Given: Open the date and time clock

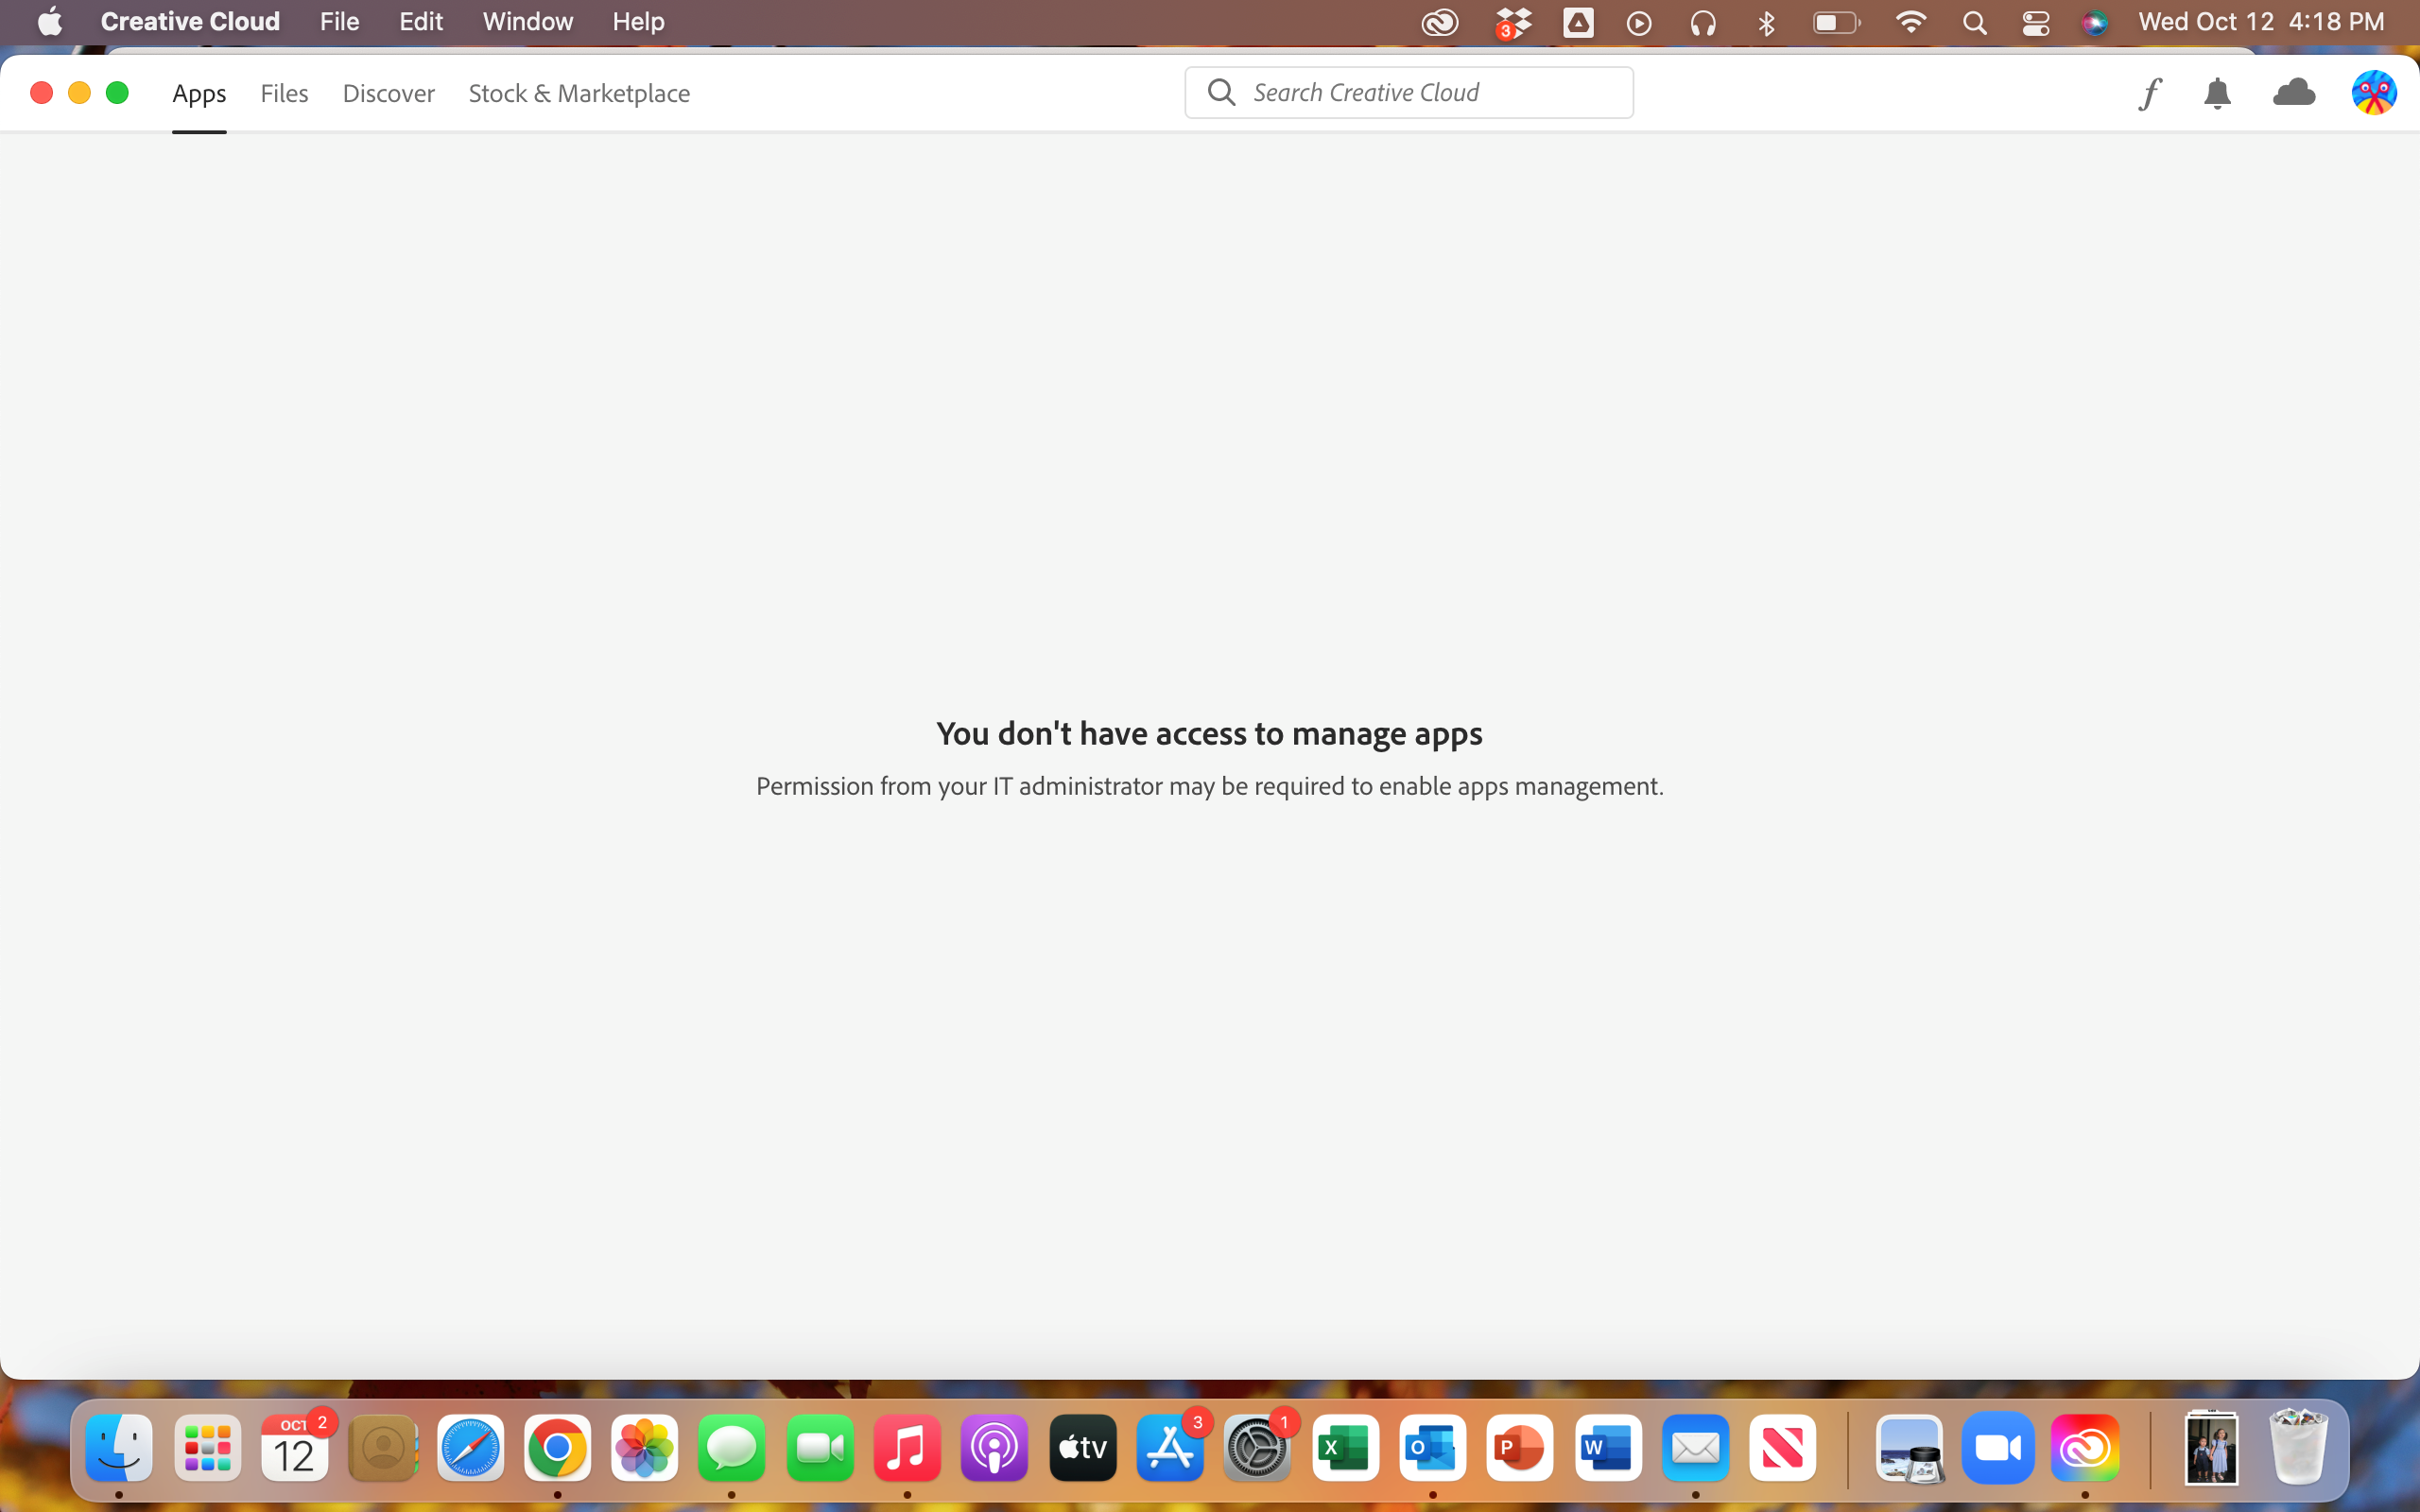Looking at the screenshot, I should pos(2261,22).
